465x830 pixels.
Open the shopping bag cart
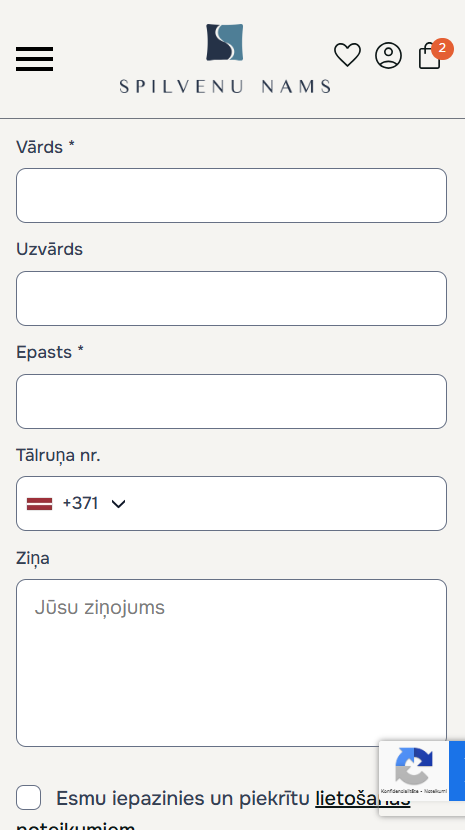(x=430, y=57)
